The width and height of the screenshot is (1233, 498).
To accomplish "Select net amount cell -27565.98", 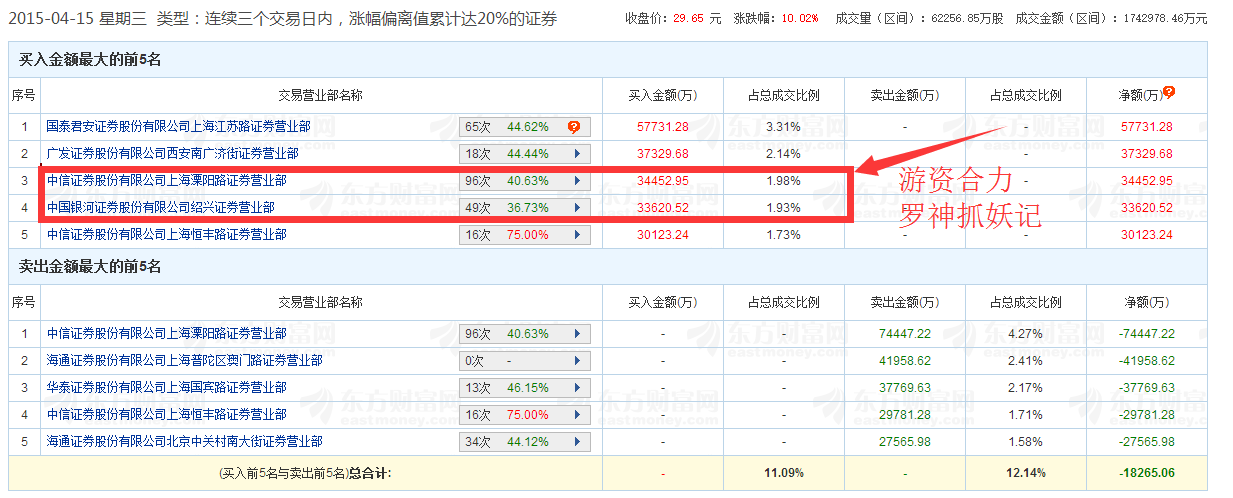I will [1146, 442].
